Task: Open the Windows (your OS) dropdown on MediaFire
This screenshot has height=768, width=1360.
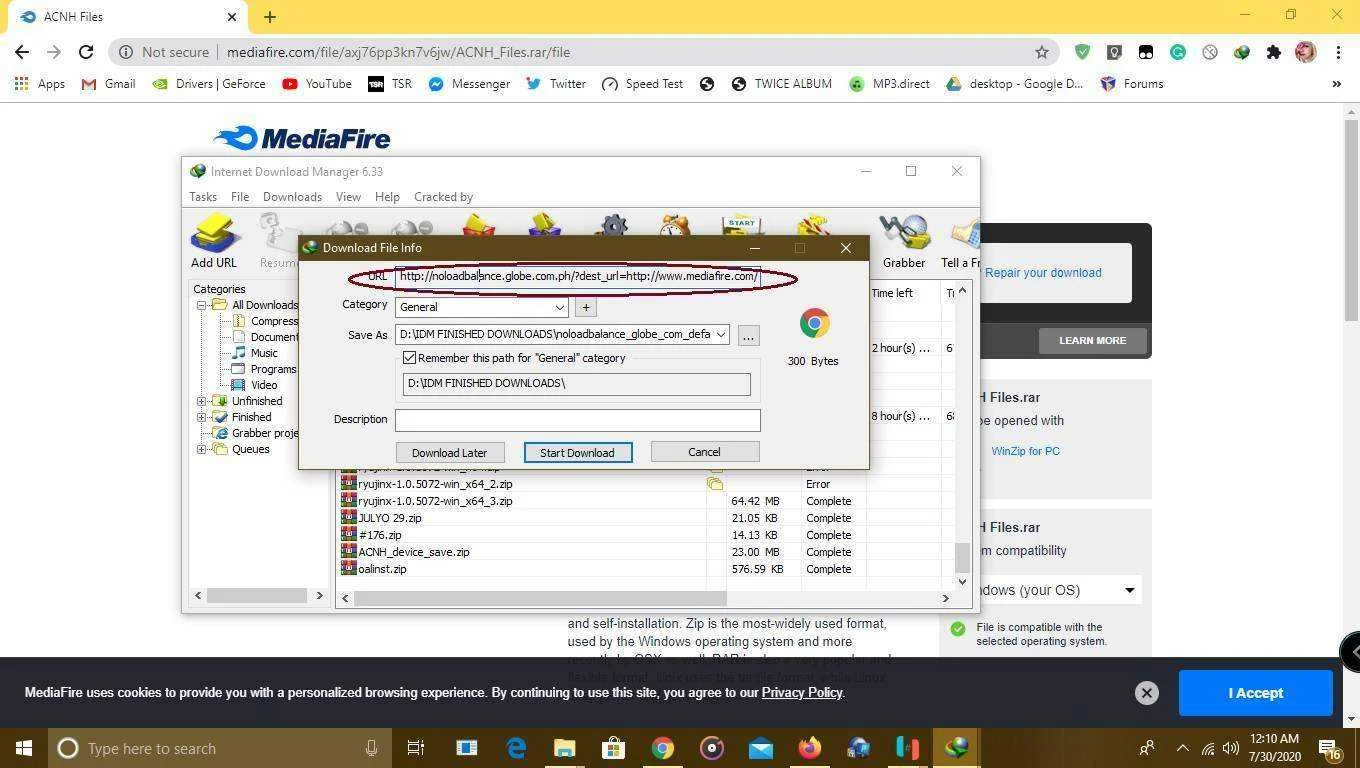Action: click(x=1061, y=590)
